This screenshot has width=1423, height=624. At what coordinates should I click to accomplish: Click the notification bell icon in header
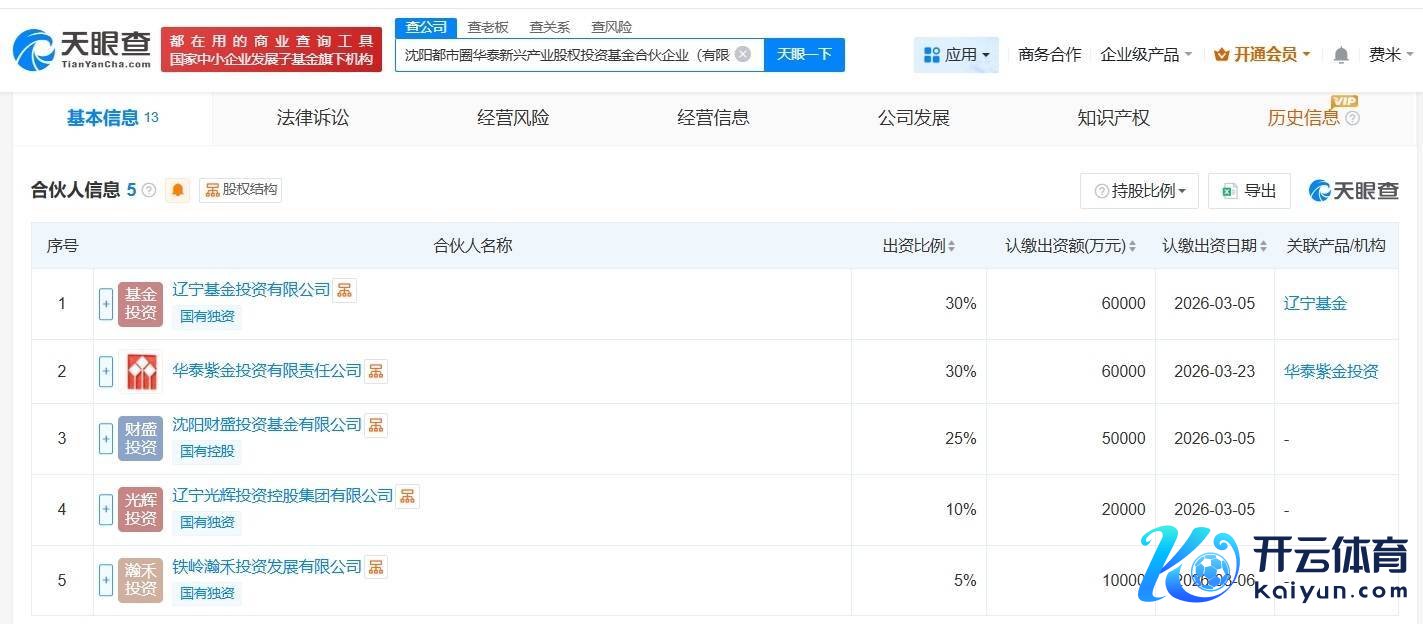pos(1341,55)
